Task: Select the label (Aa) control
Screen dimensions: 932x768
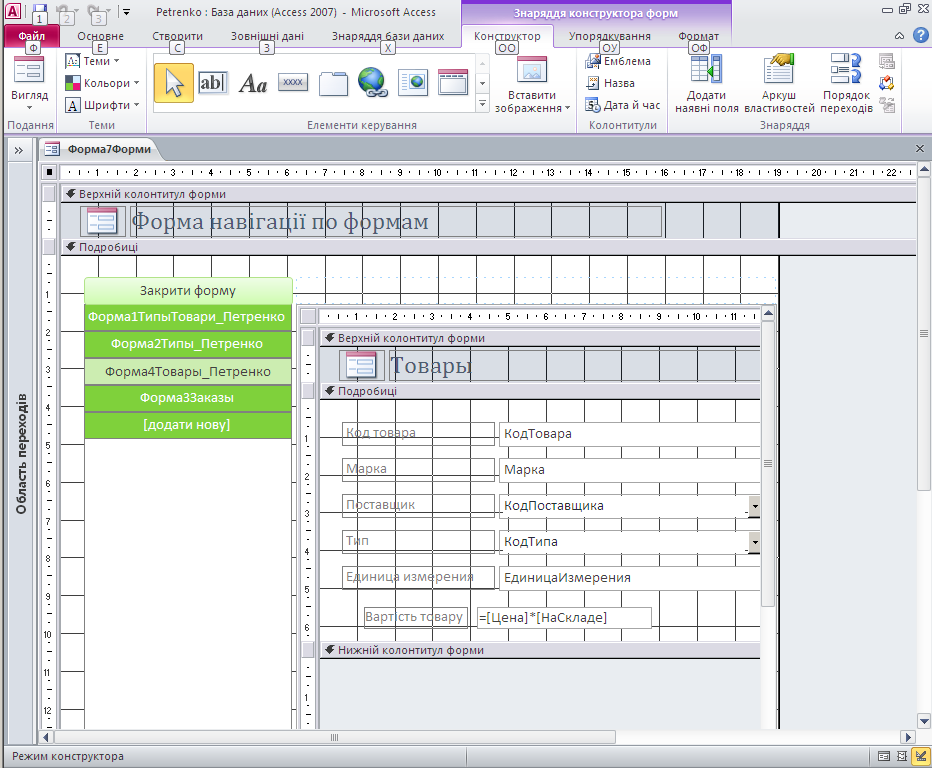Action: click(253, 83)
